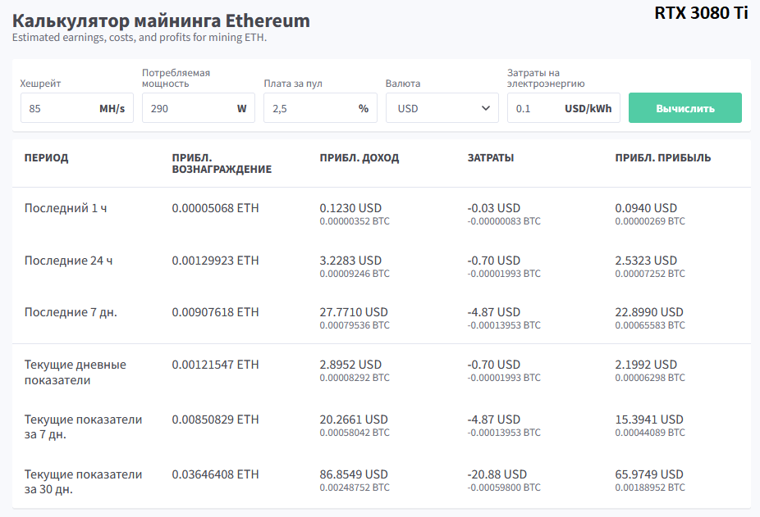Click the ПРИБЛ. ДОХОД column header
The height and width of the screenshot is (517, 760).
pos(359,158)
